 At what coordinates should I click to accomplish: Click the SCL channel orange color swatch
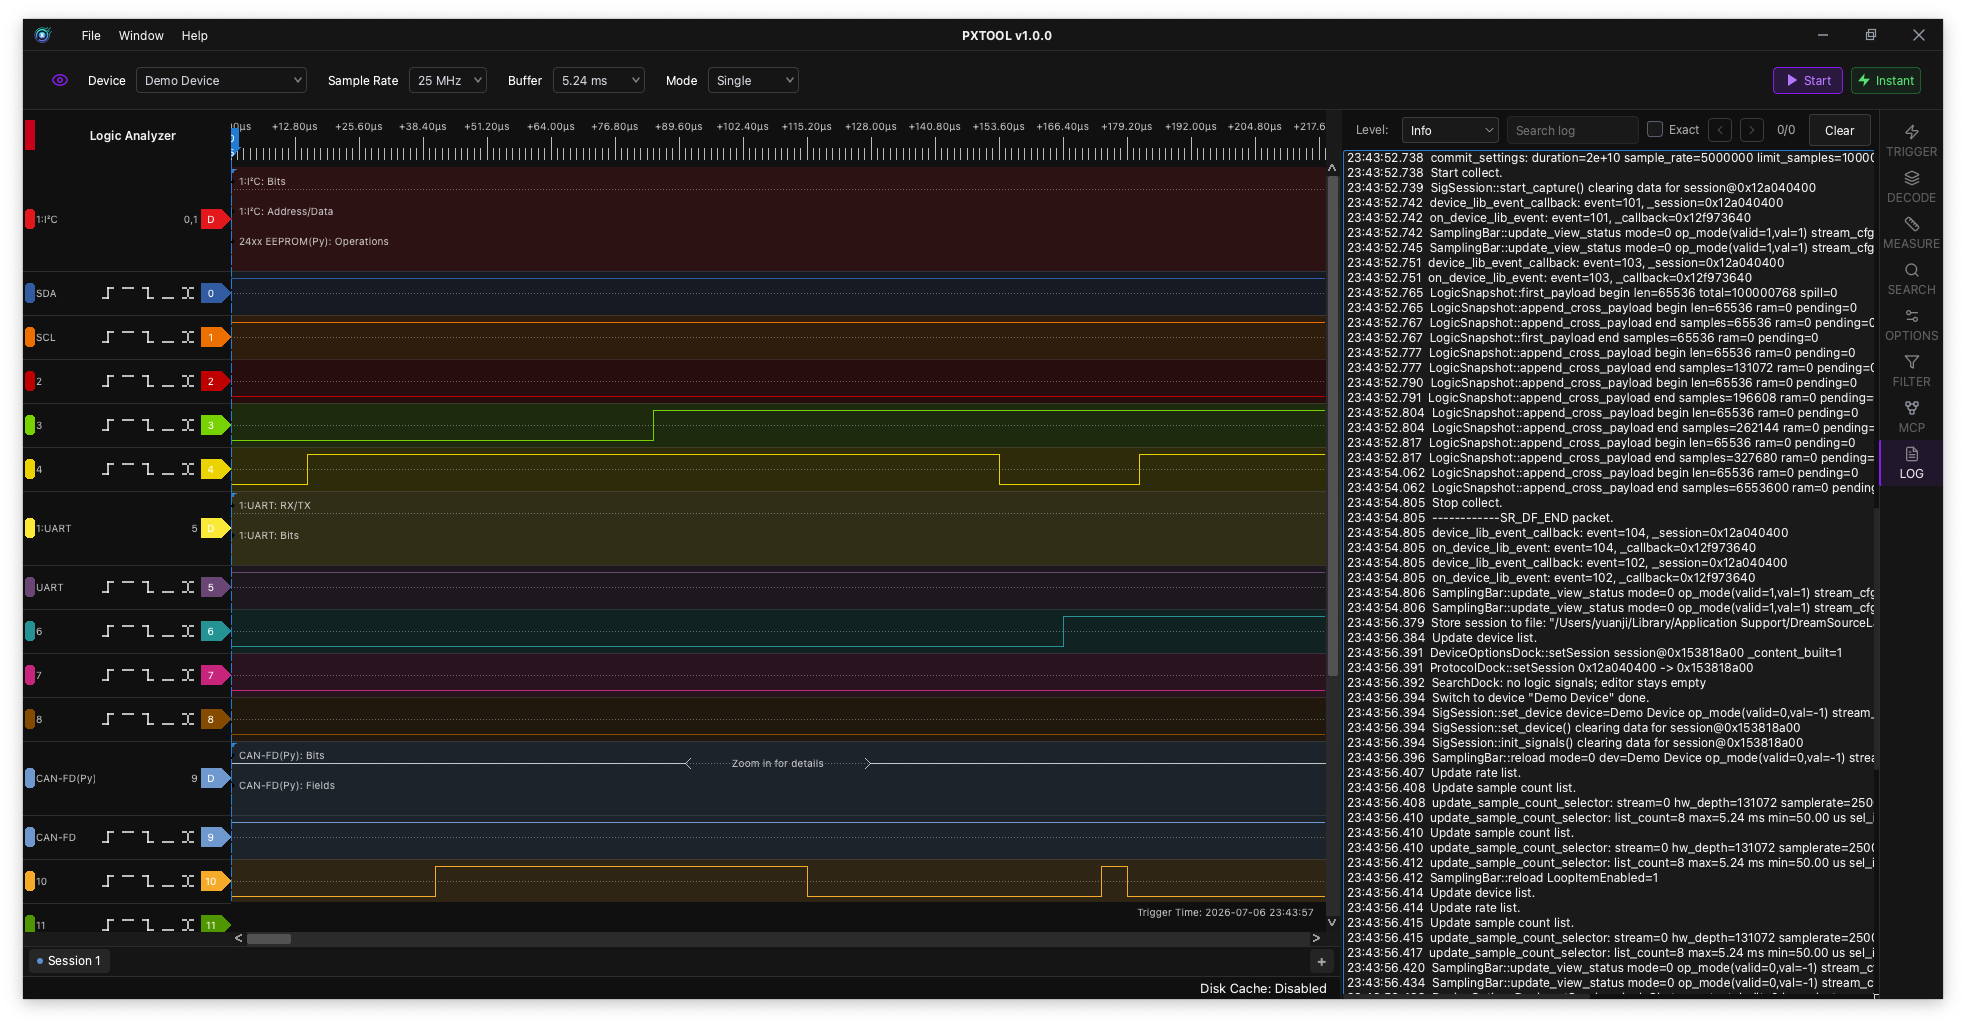[30, 337]
